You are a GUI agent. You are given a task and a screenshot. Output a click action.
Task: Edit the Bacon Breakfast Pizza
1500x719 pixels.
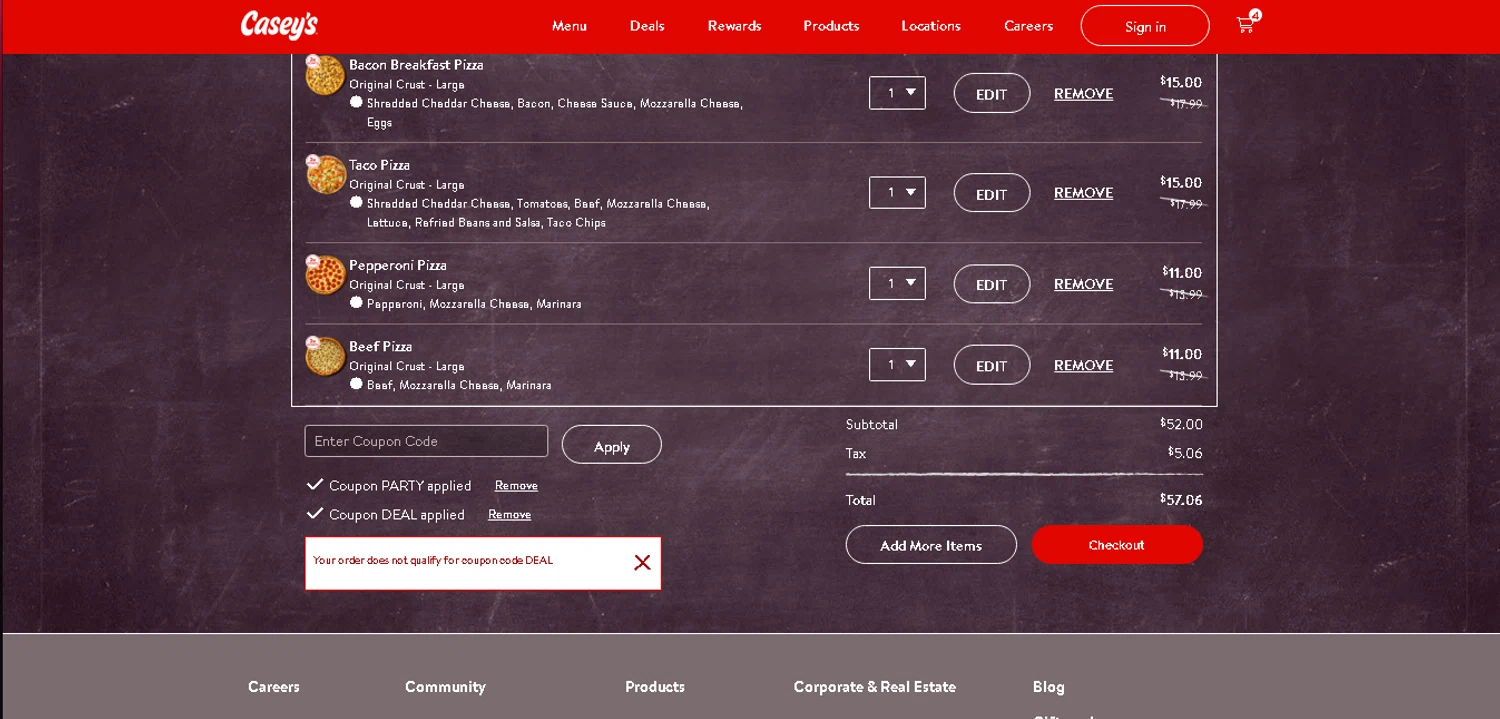991,93
